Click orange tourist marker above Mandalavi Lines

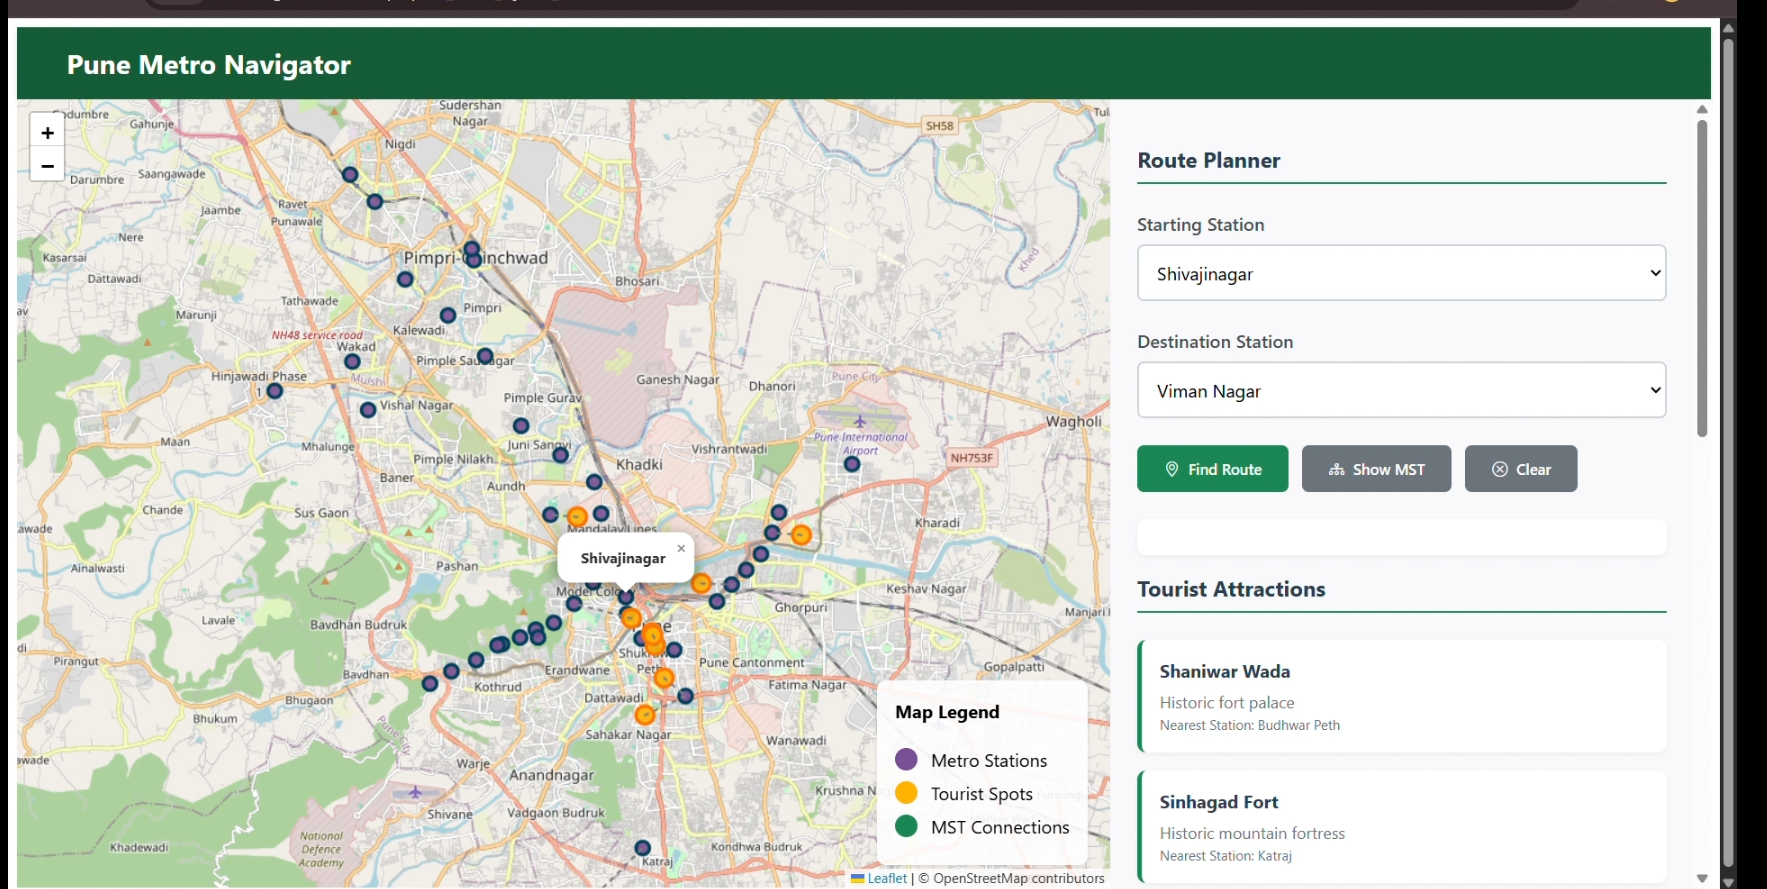577,517
